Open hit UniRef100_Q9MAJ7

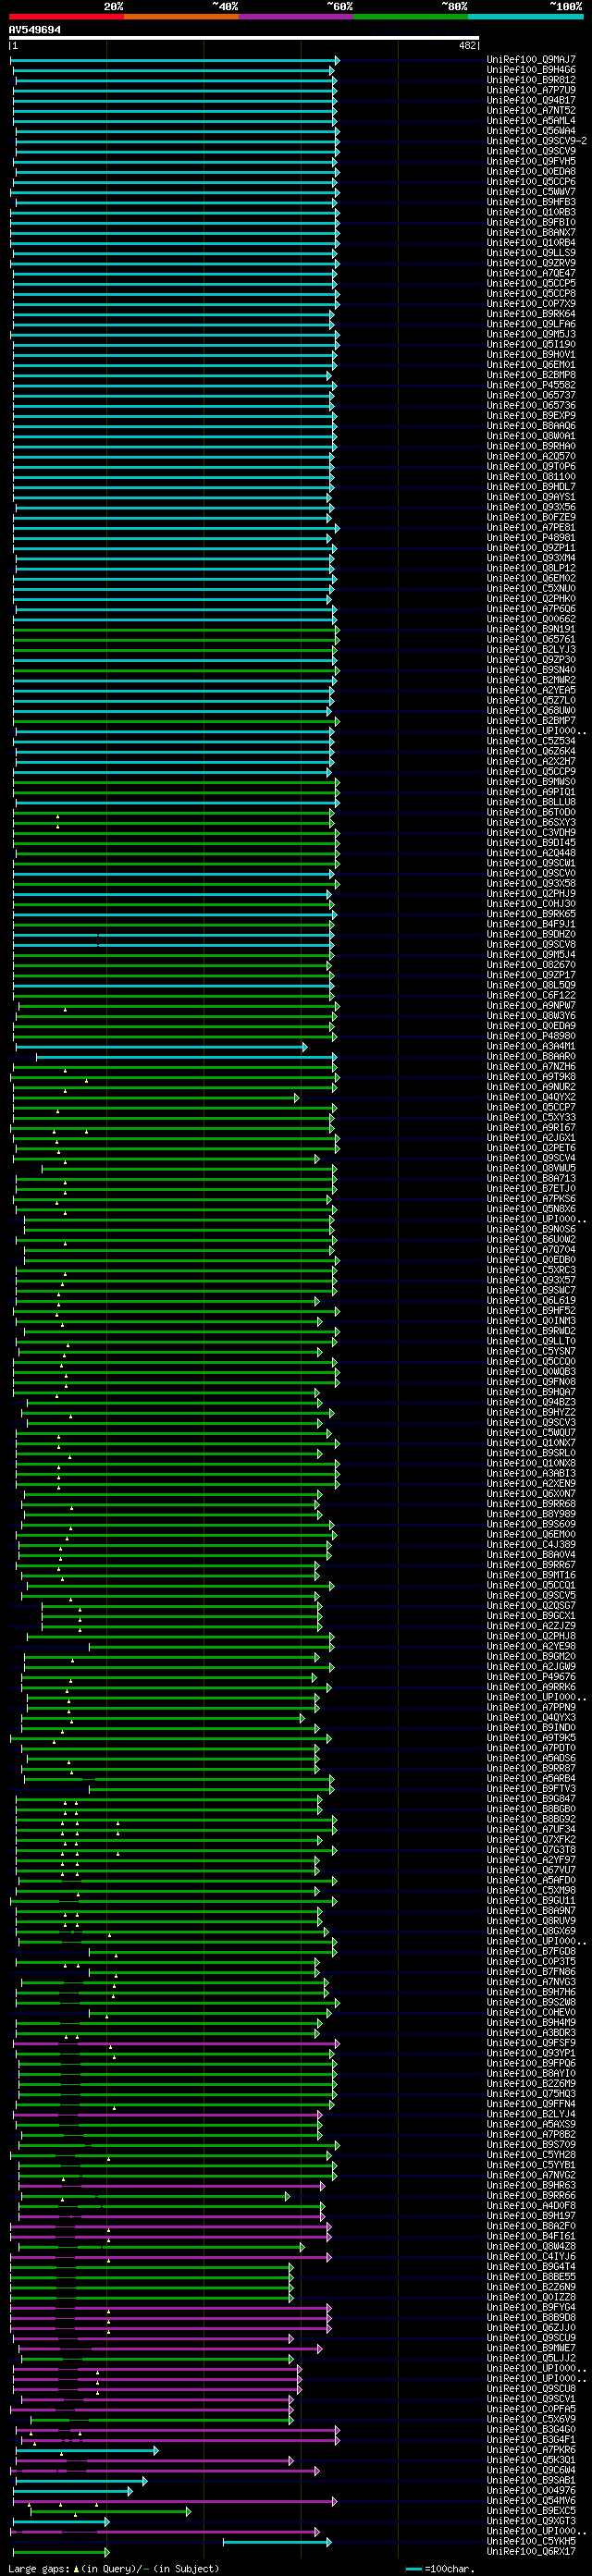[531, 60]
